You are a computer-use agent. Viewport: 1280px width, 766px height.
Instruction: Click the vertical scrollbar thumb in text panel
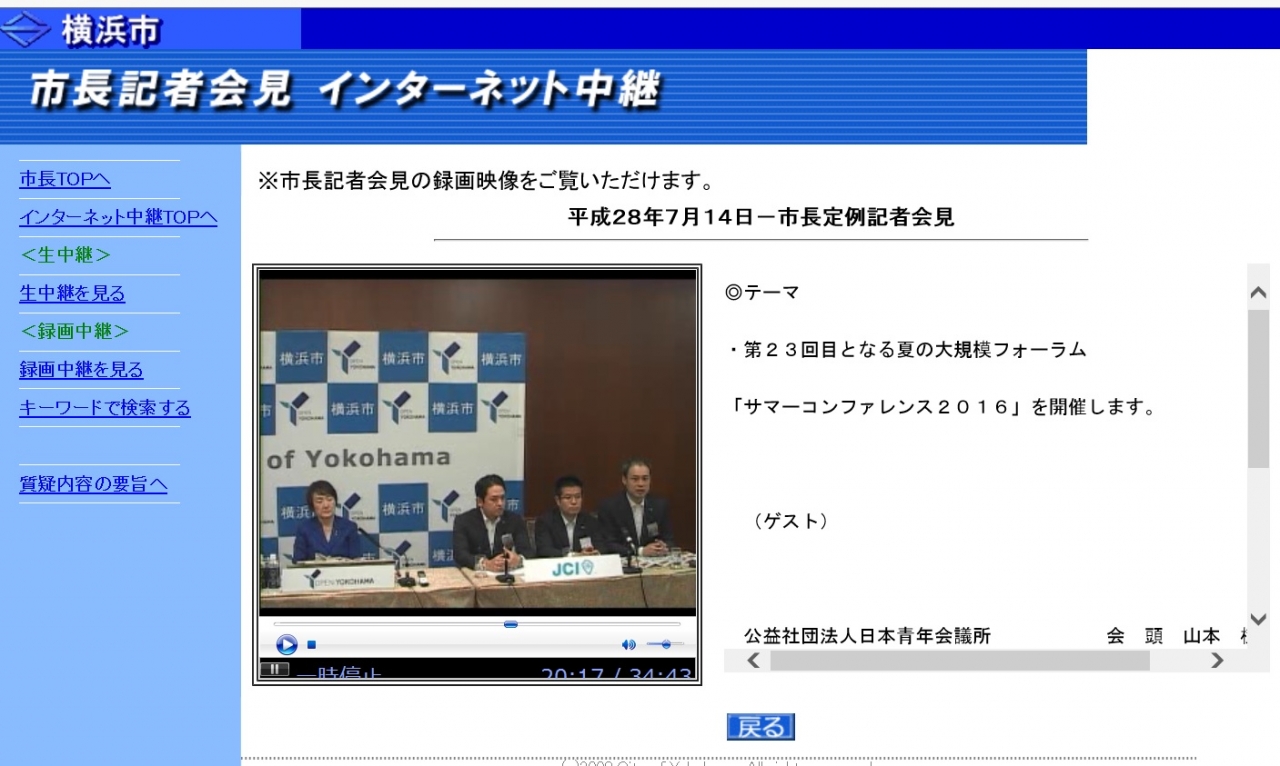tap(1258, 388)
